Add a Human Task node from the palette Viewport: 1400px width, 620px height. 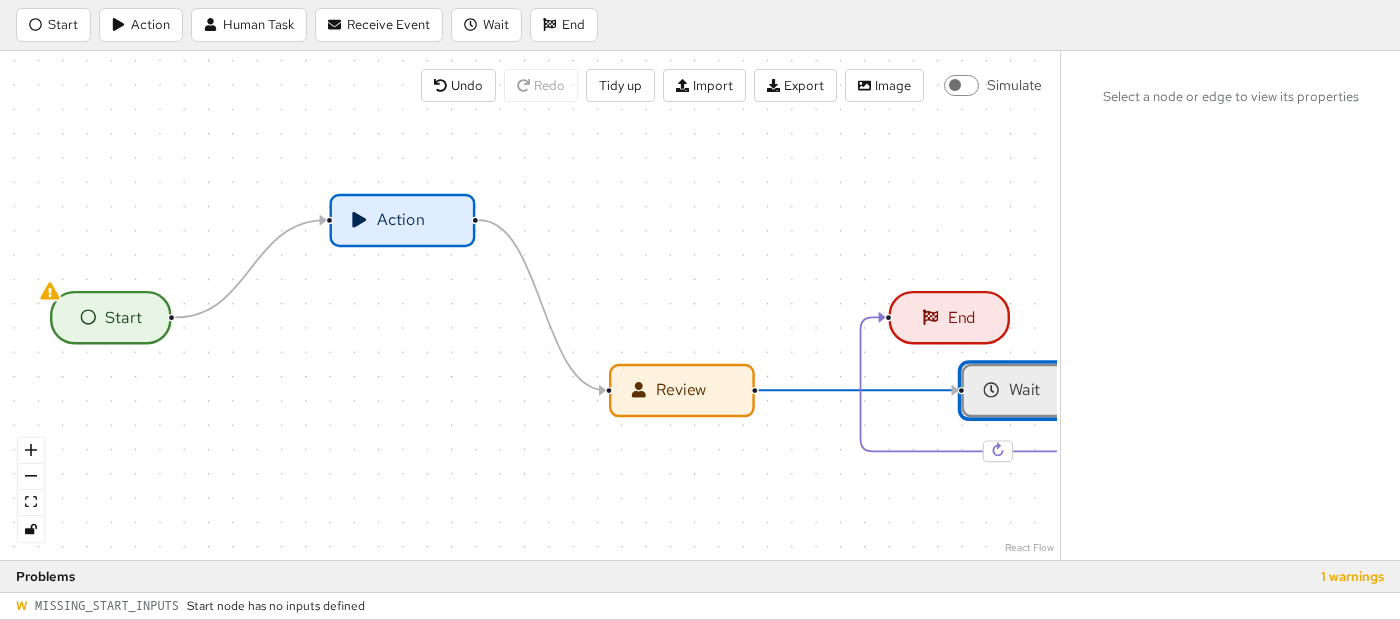pyautogui.click(x=249, y=25)
